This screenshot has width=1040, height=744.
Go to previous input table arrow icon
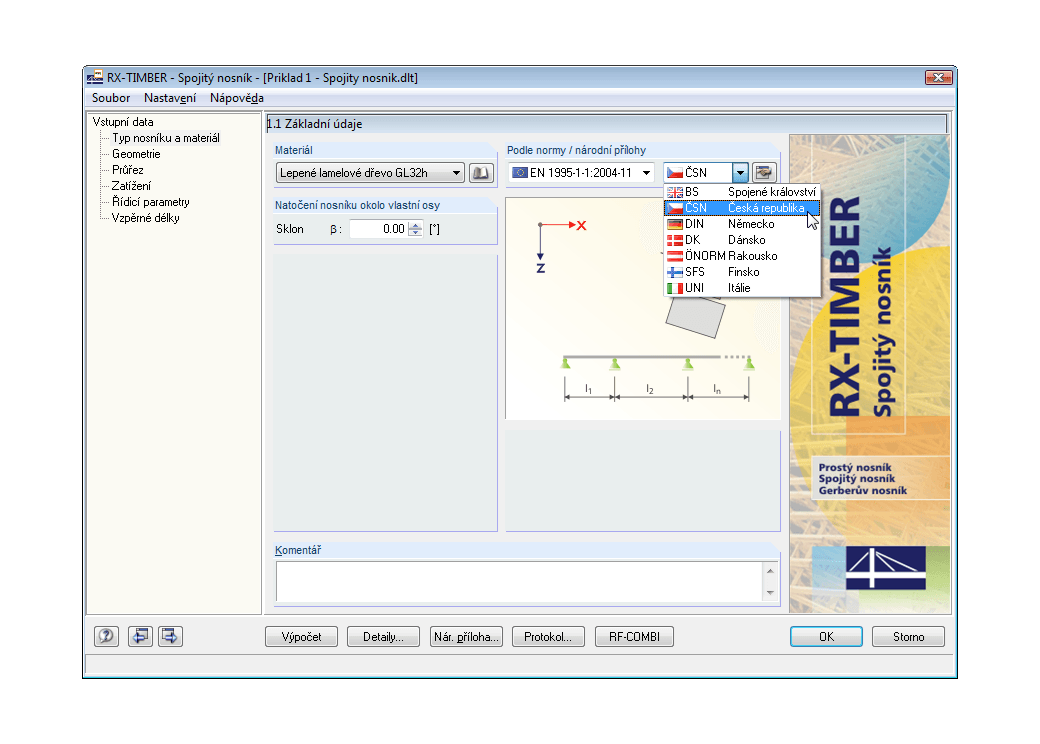pos(140,637)
